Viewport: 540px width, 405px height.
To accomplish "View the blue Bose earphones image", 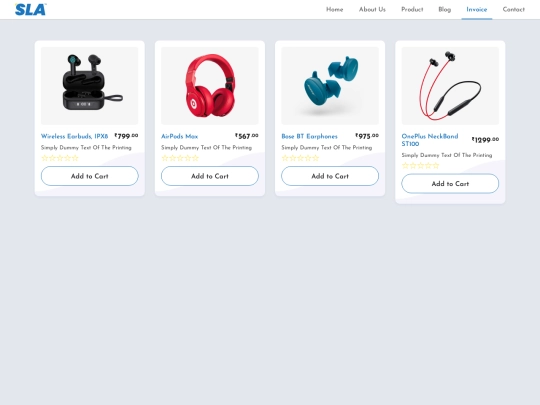I will (x=330, y=86).
